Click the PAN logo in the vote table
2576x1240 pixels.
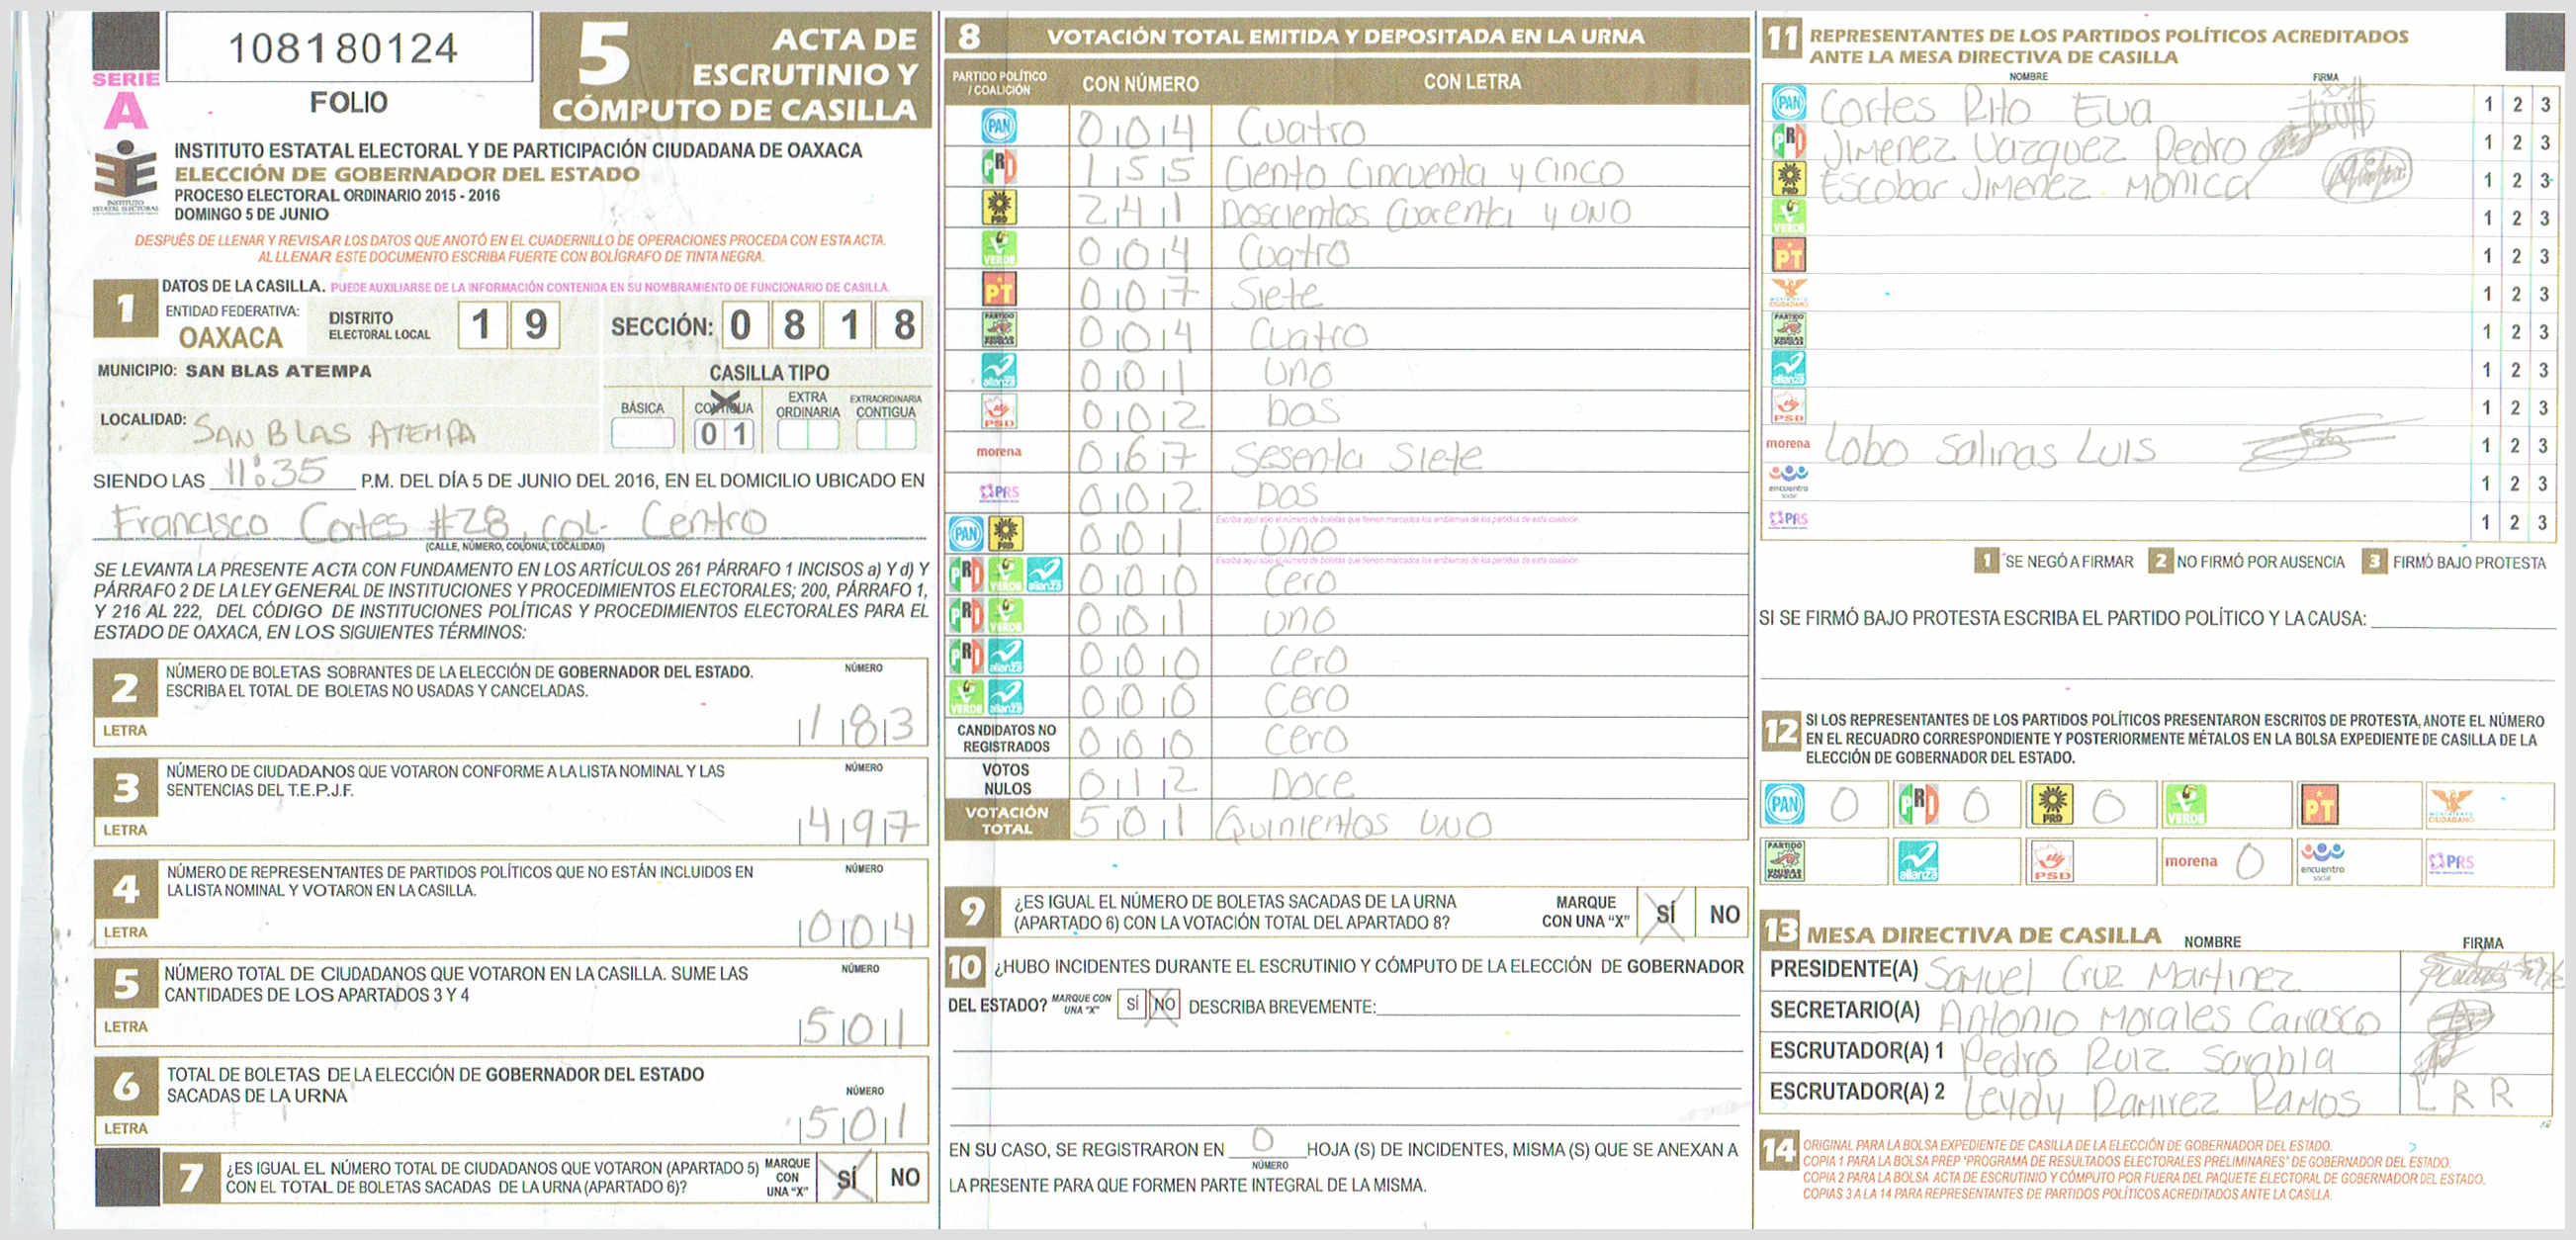click(x=998, y=126)
